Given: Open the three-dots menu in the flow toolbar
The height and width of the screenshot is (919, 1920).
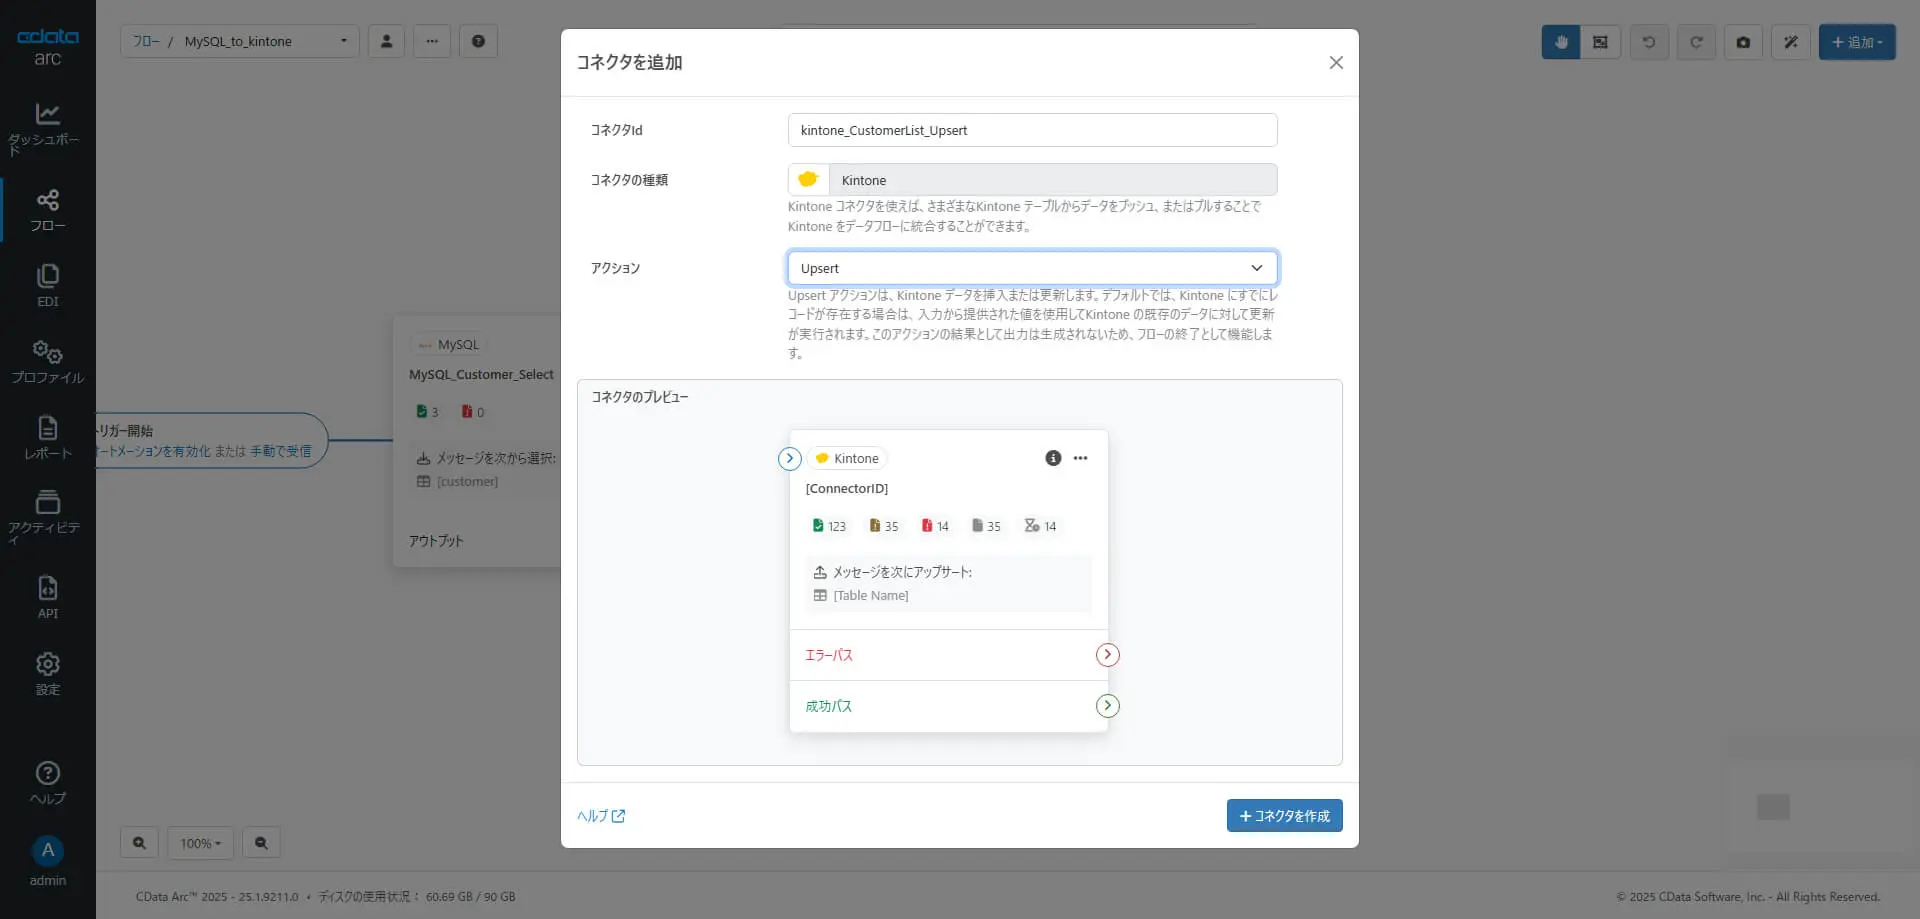Looking at the screenshot, I should (x=432, y=41).
